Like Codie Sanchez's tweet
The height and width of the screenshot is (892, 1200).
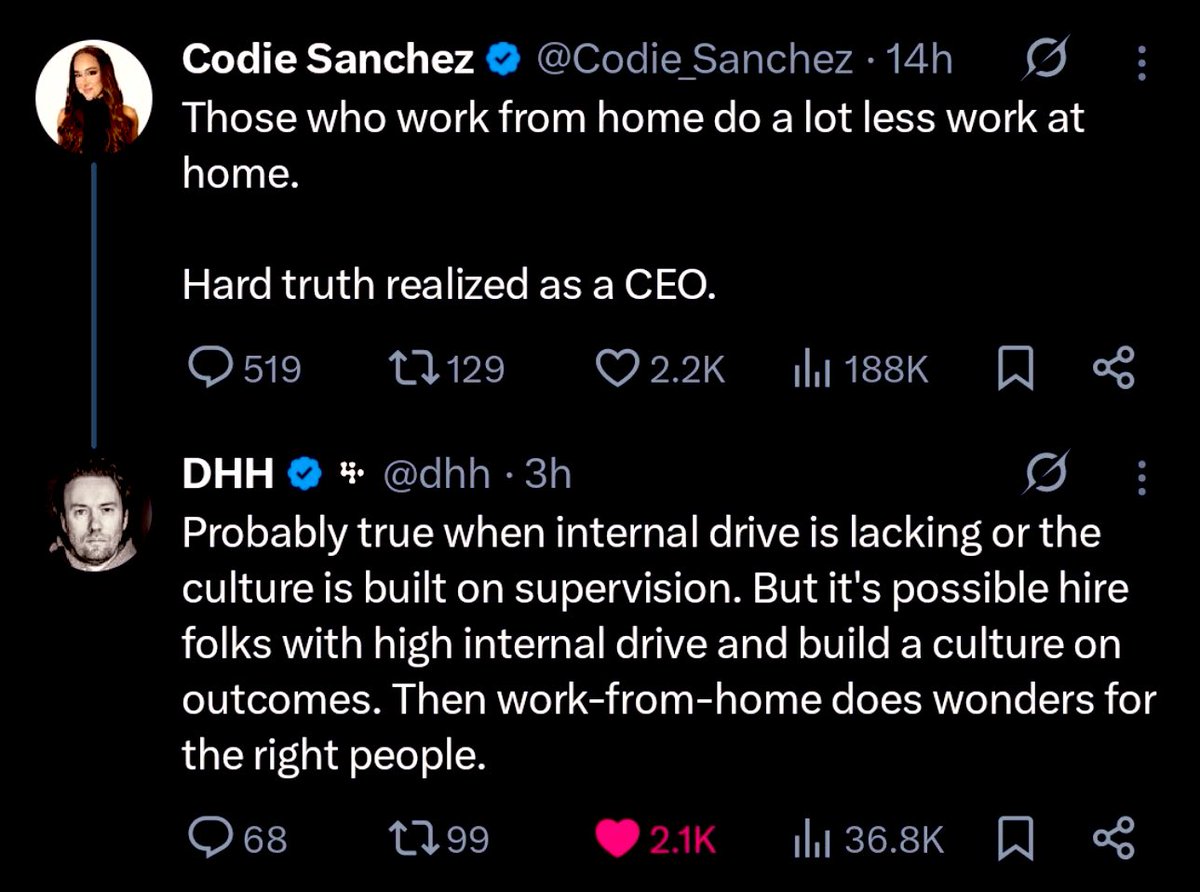tap(620, 368)
